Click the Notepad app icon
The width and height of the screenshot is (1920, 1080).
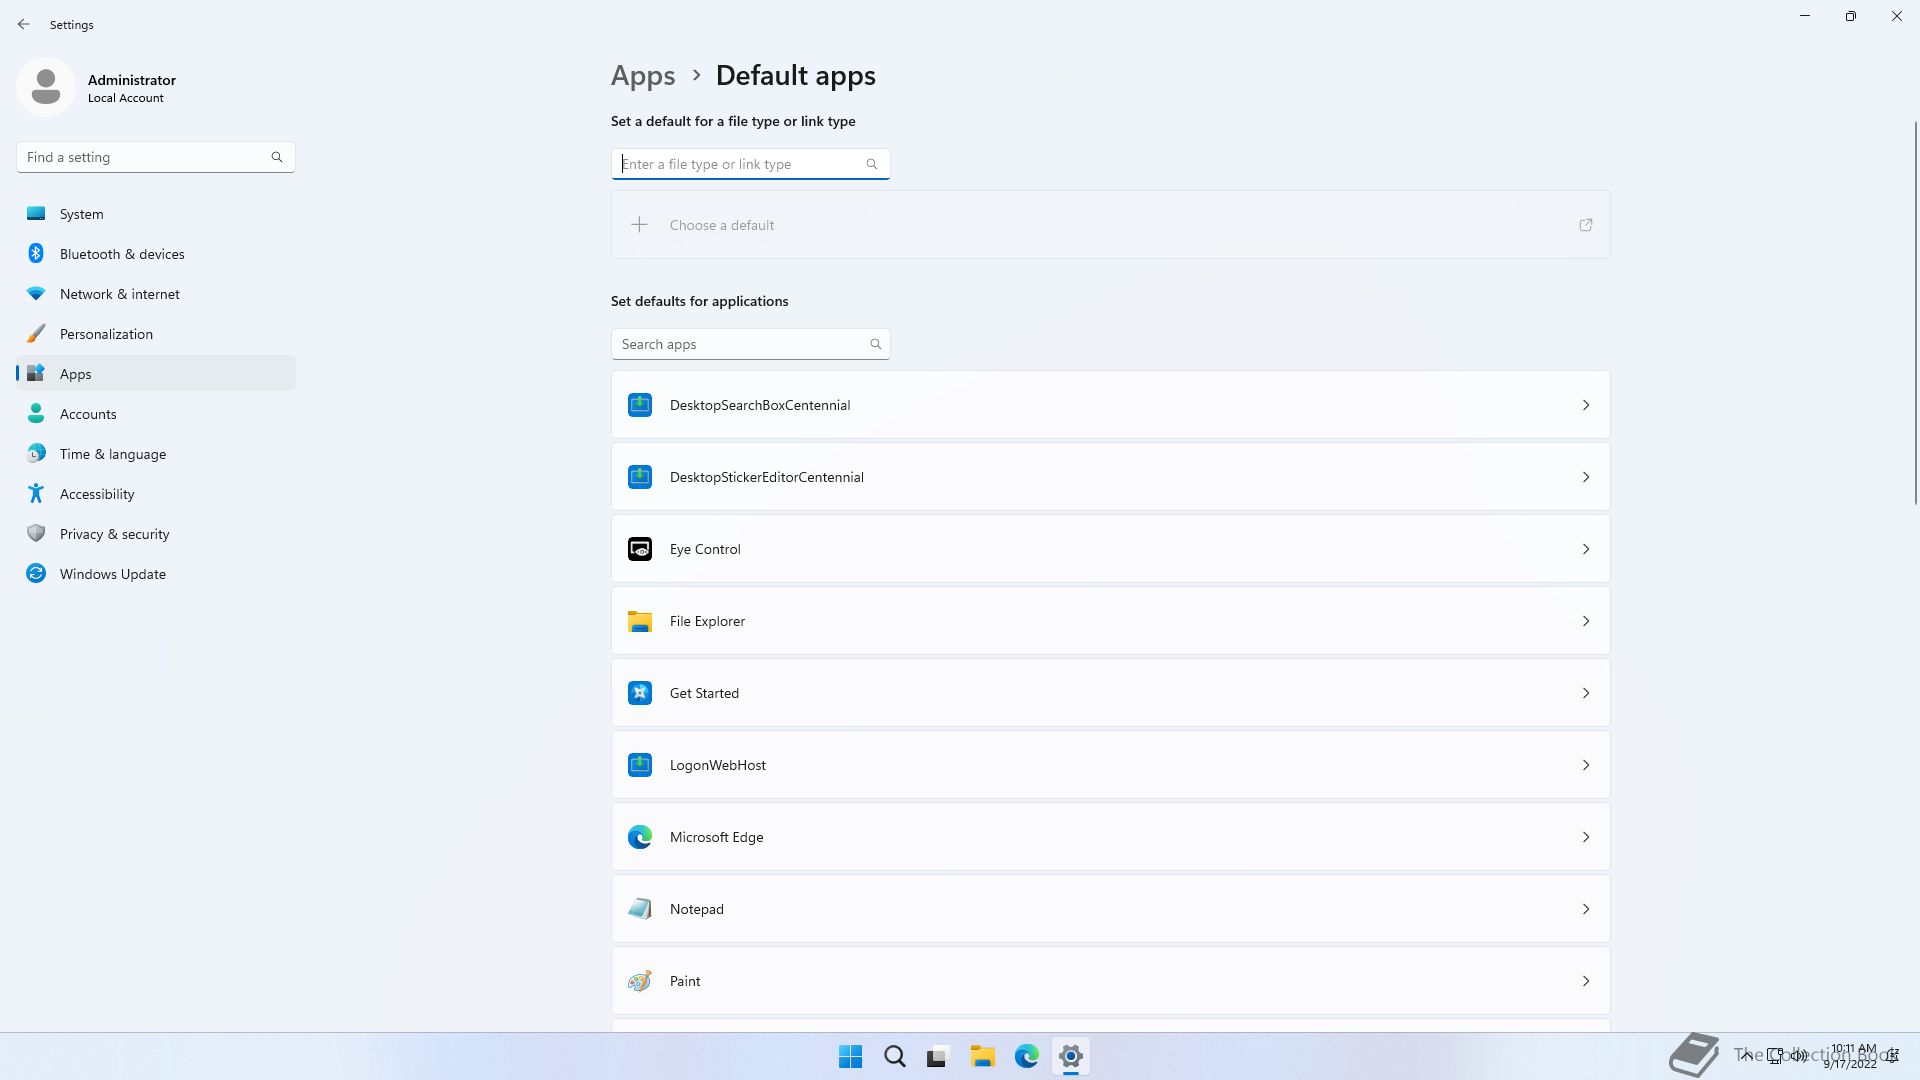tap(640, 909)
